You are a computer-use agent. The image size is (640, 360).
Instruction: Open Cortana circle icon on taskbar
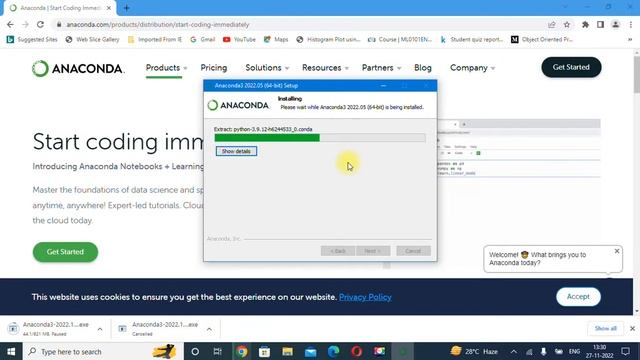[x=195, y=351]
